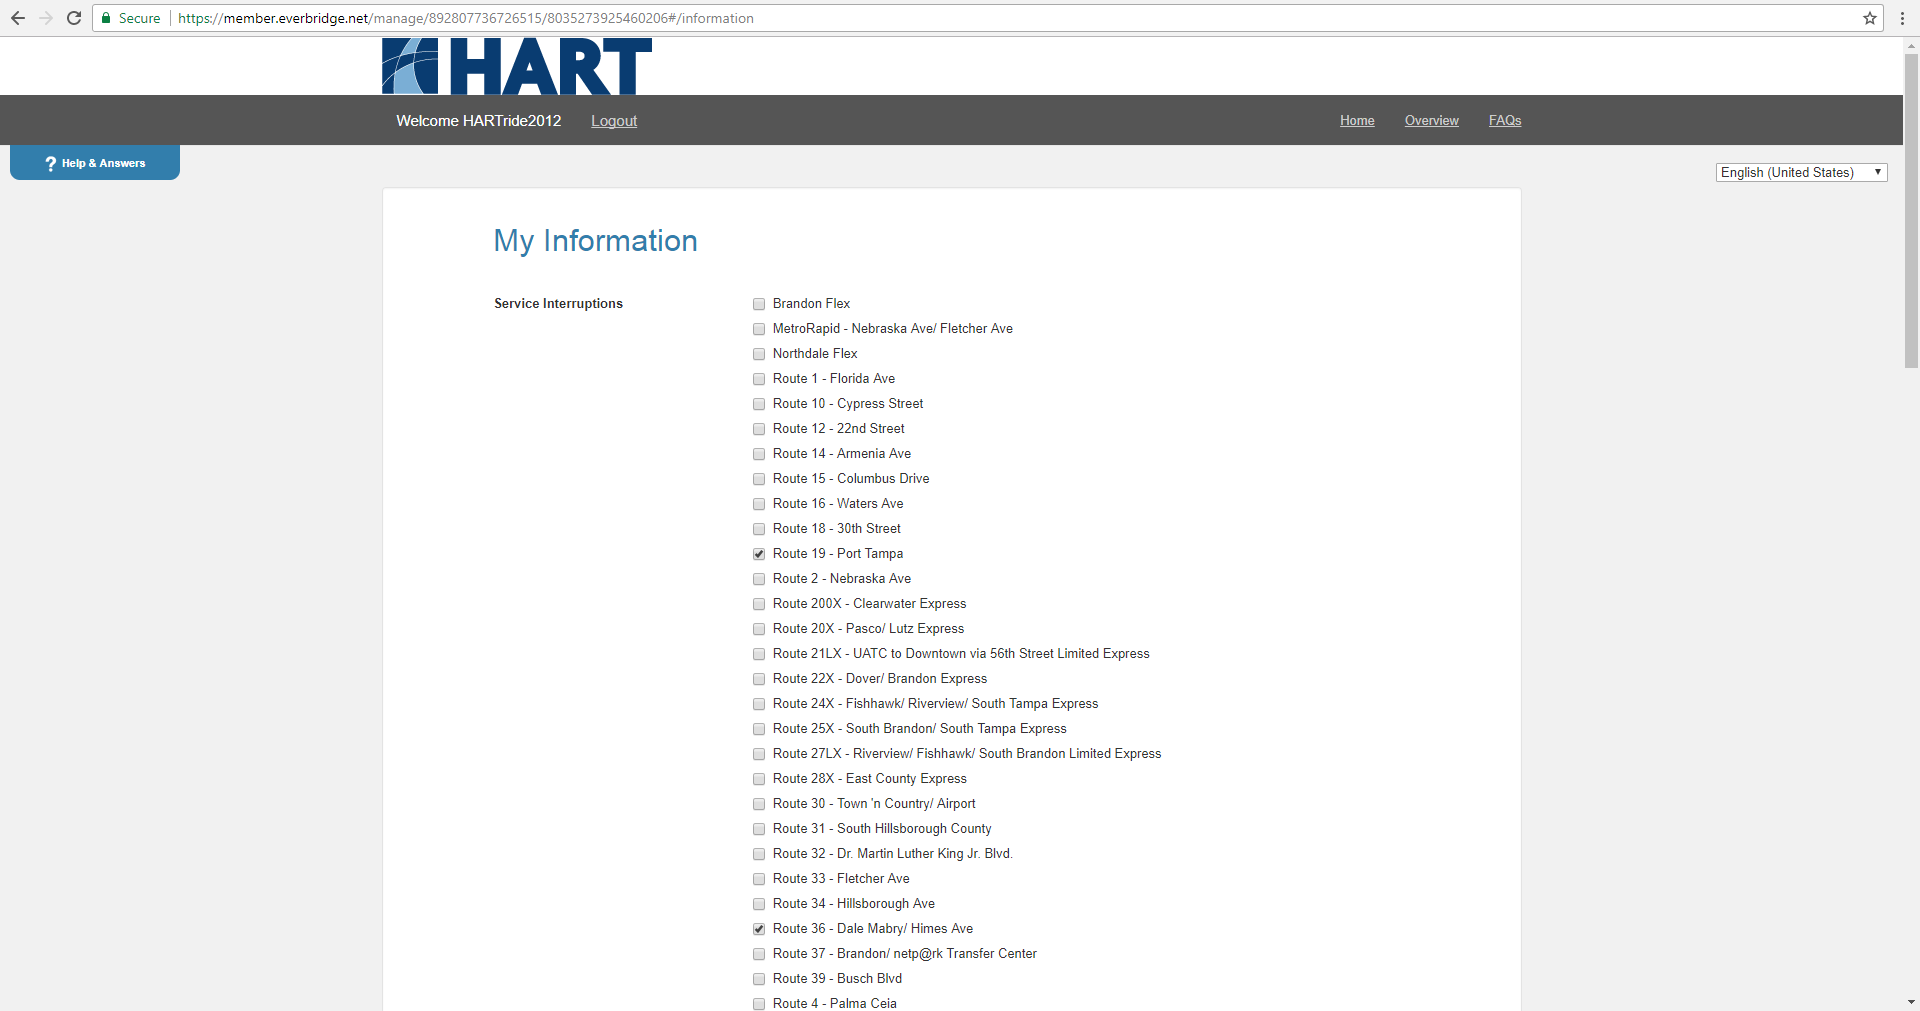1920x1011 pixels.
Task: Open the Overview menu link
Action: tap(1431, 120)
